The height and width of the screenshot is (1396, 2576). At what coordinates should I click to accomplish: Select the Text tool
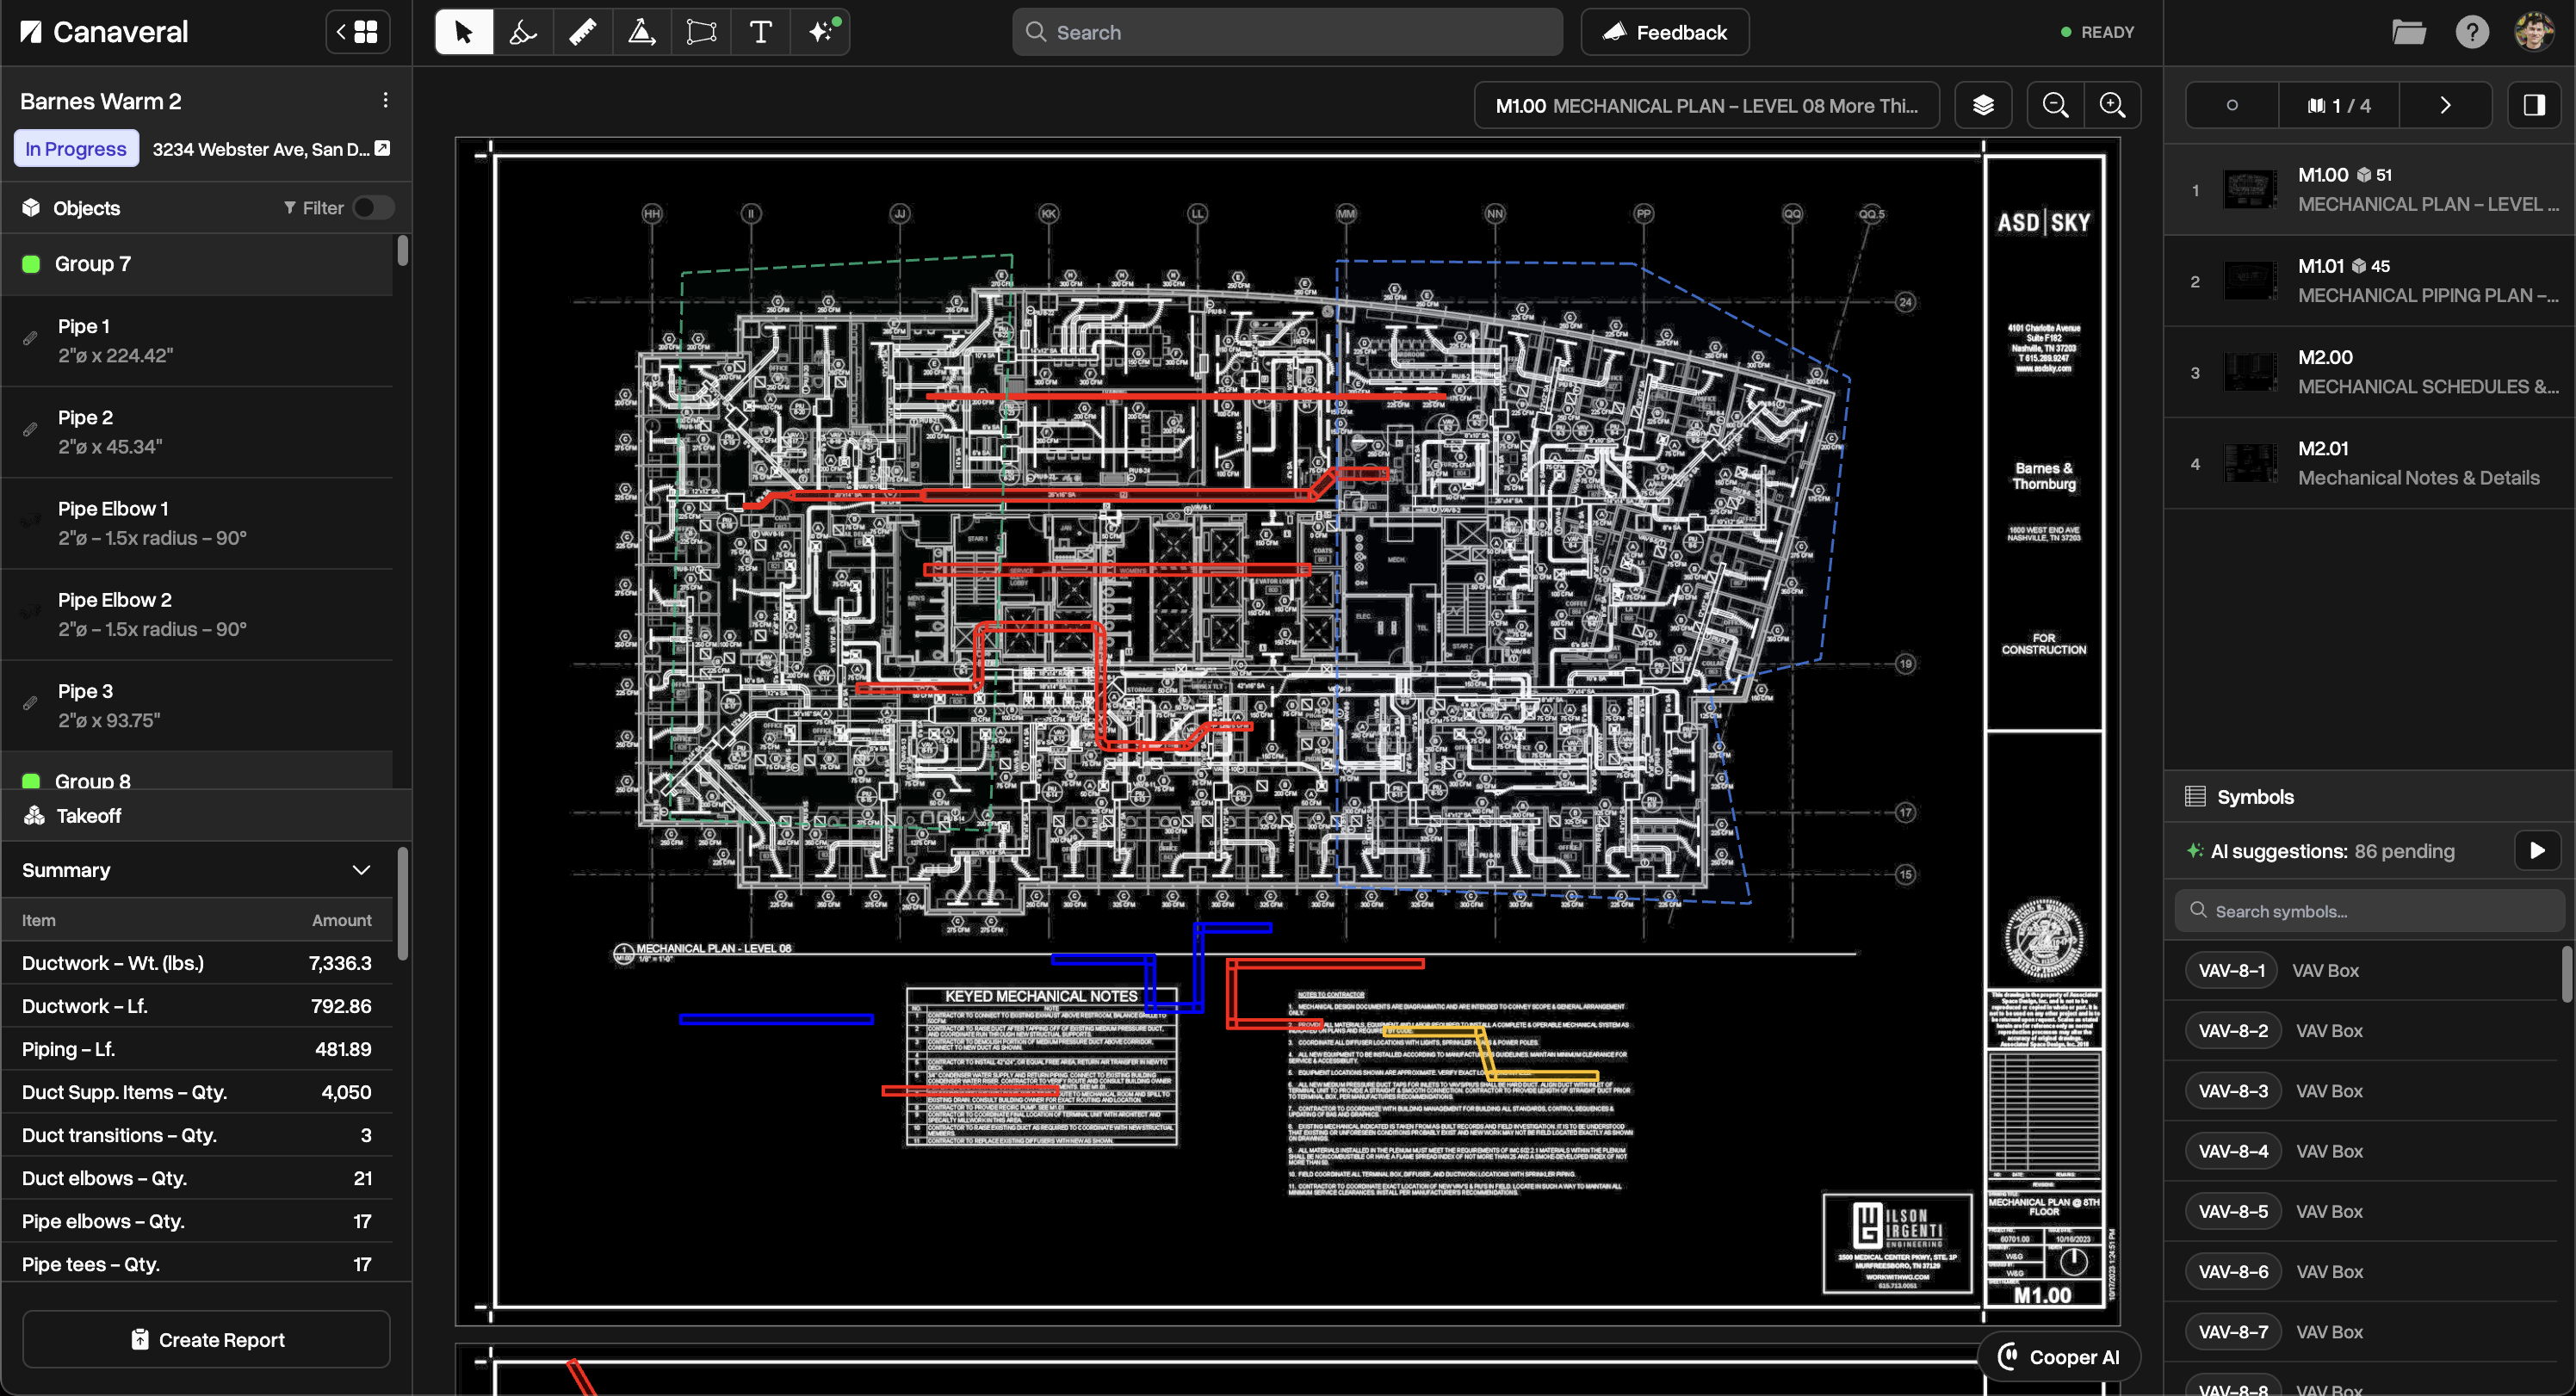(761, 32)
